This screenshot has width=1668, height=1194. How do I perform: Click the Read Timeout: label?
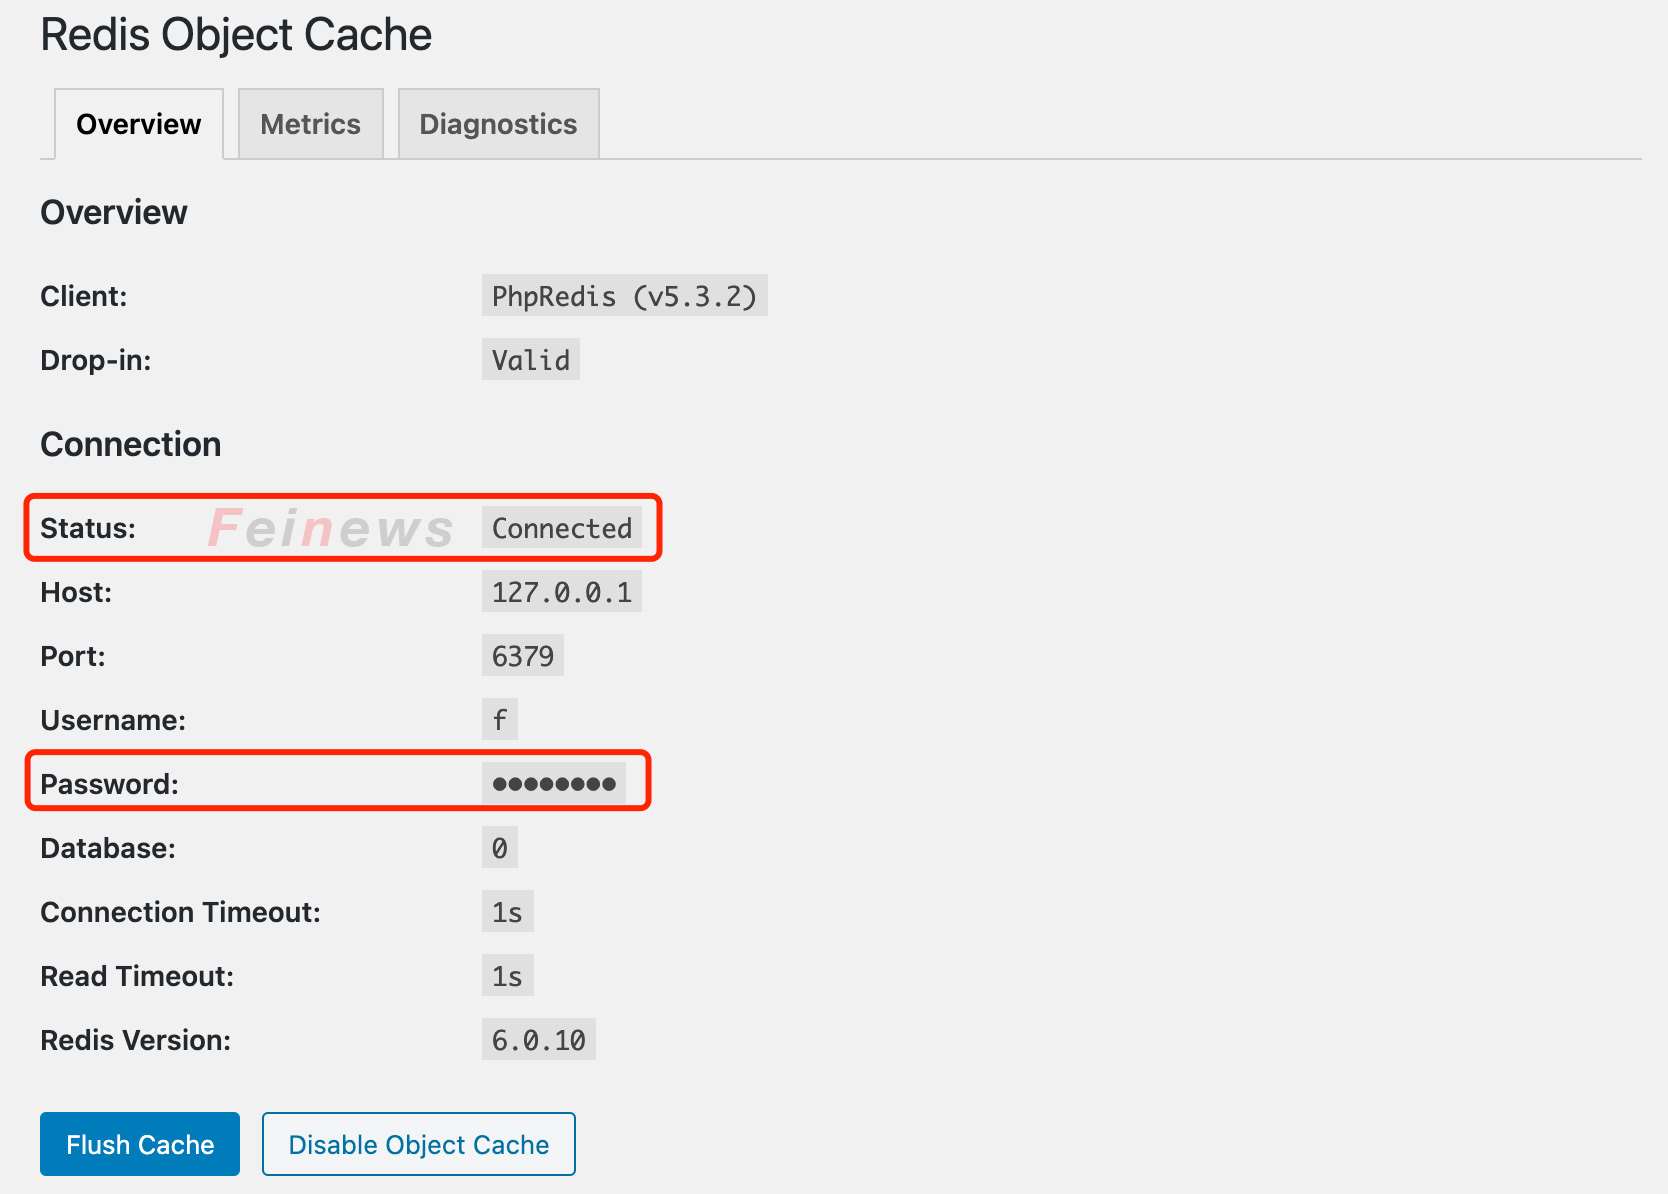coord(137,976)
